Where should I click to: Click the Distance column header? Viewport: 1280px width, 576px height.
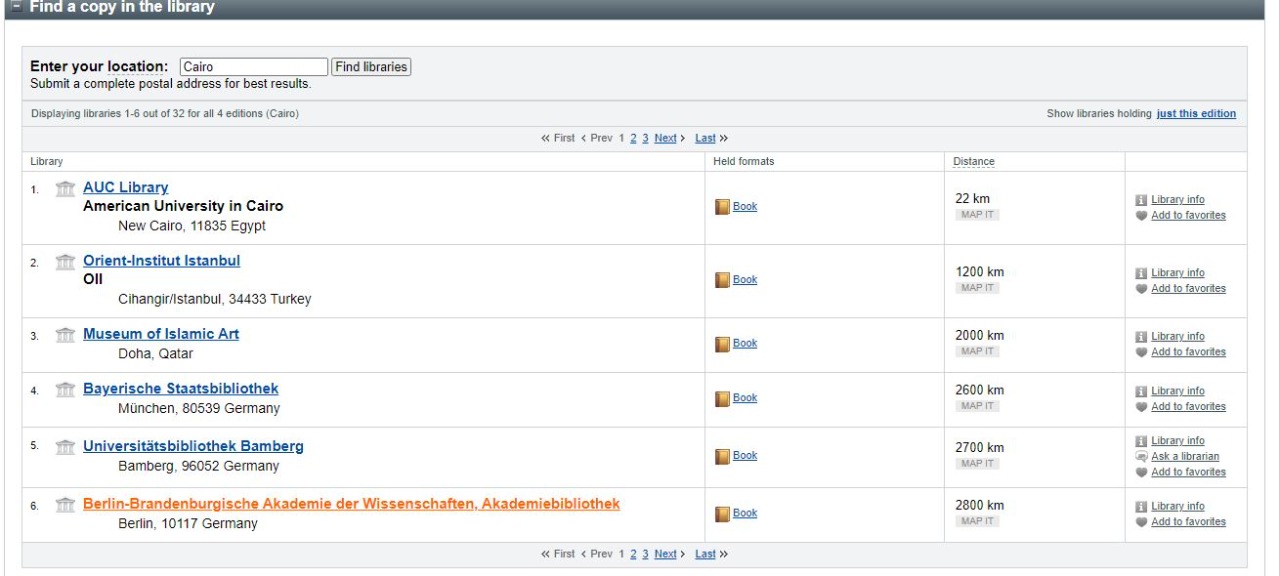(x=973, y=162)
